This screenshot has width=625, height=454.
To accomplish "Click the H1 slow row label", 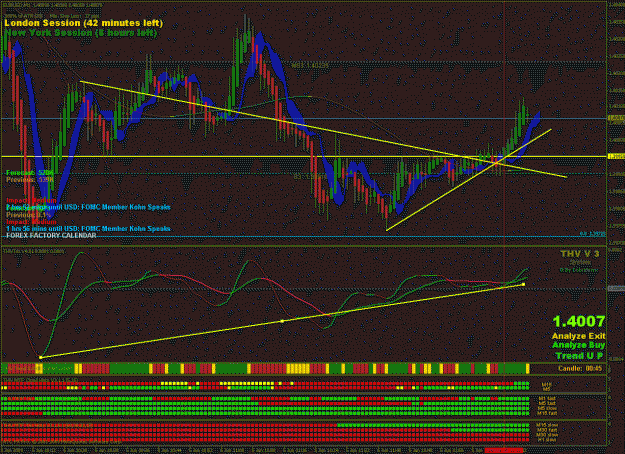I will coord(547,440).
